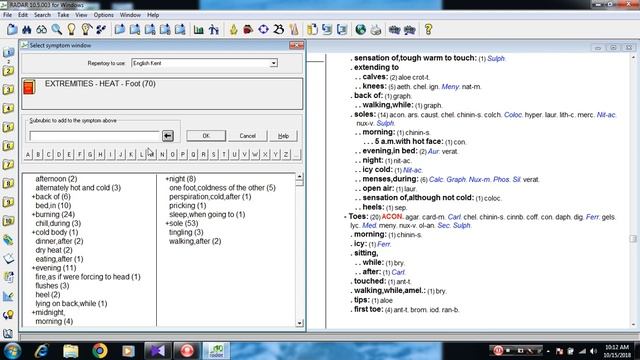Click the '23' number toolbar icon
The width and height of the screenshot is (640, 360).
pyautogui.click(x=279, y=29)
